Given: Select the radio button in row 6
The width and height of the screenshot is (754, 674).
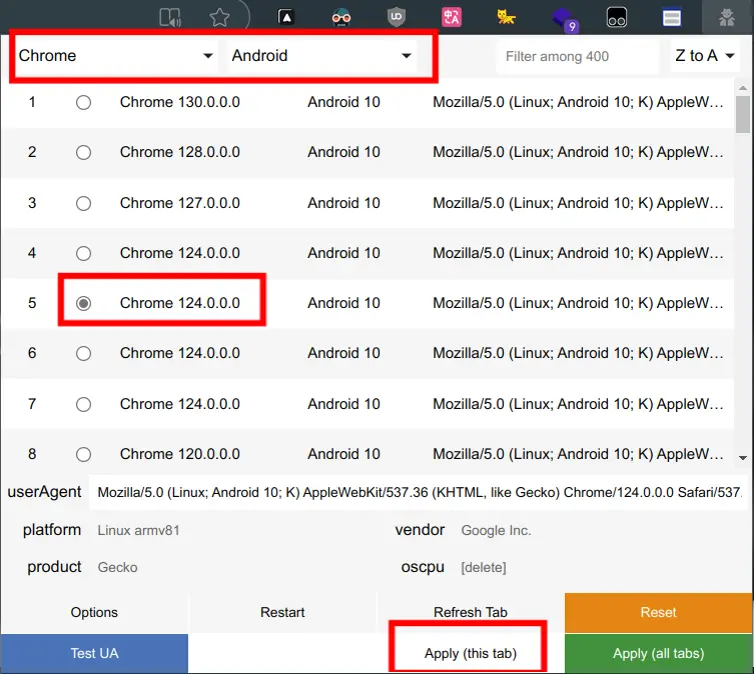Looking at the screenshot, I should click(83, 353).
